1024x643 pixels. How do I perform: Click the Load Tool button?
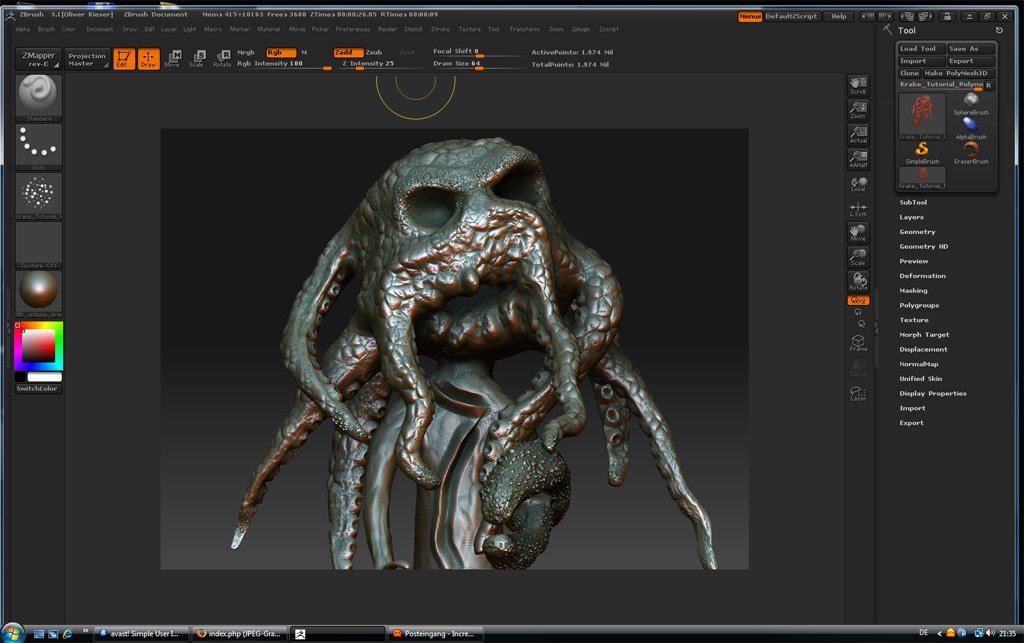921,48
